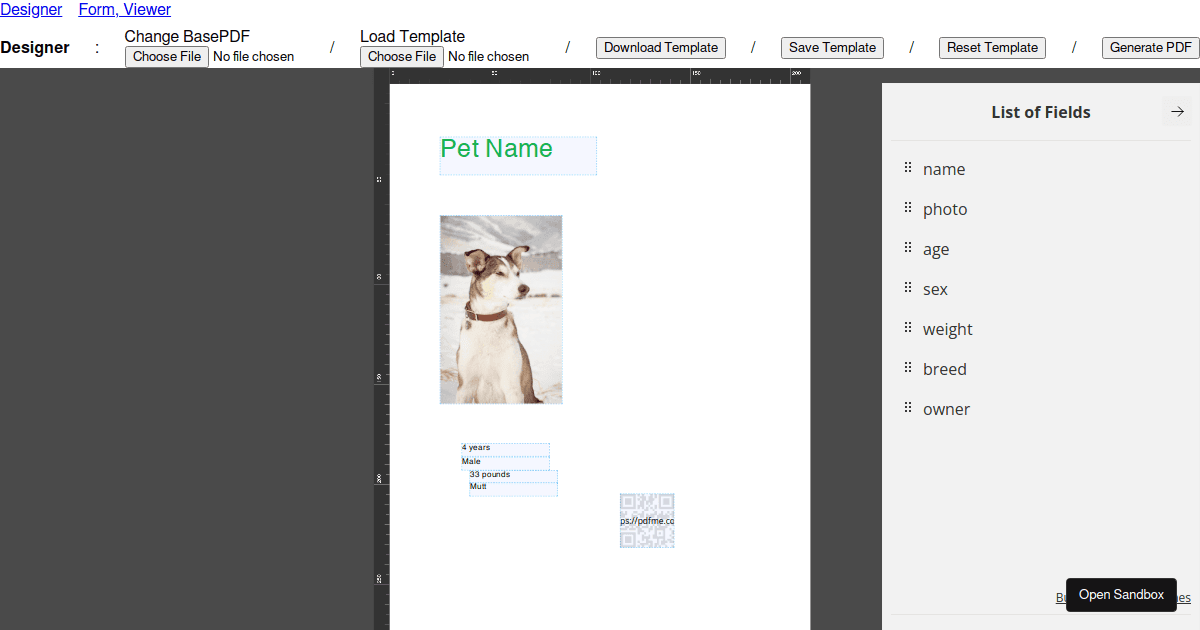Viewport: 1200px width, 630px height.
Task: Click the Open Sandbox button
Action: [x=1121, y=595]
